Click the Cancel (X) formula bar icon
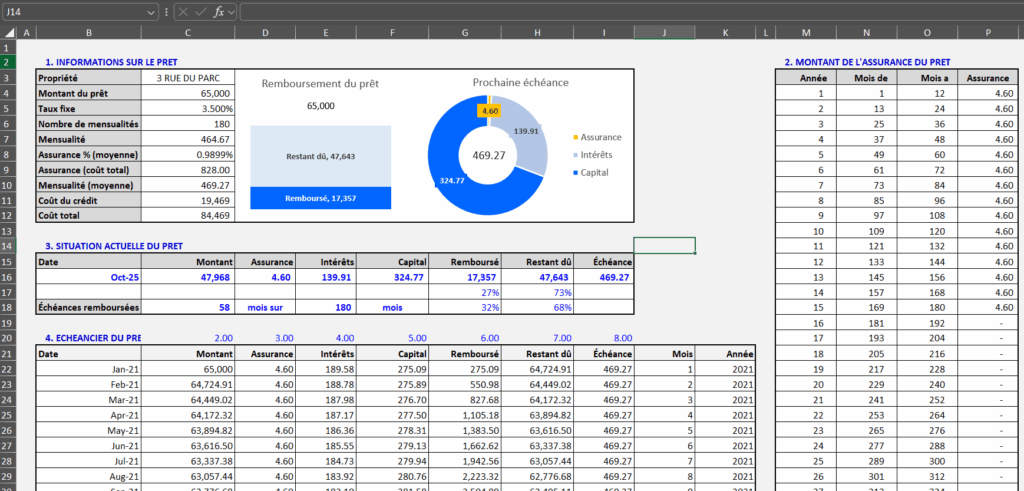This screenshot has width=1024, height=491. (x=184, y=12)
